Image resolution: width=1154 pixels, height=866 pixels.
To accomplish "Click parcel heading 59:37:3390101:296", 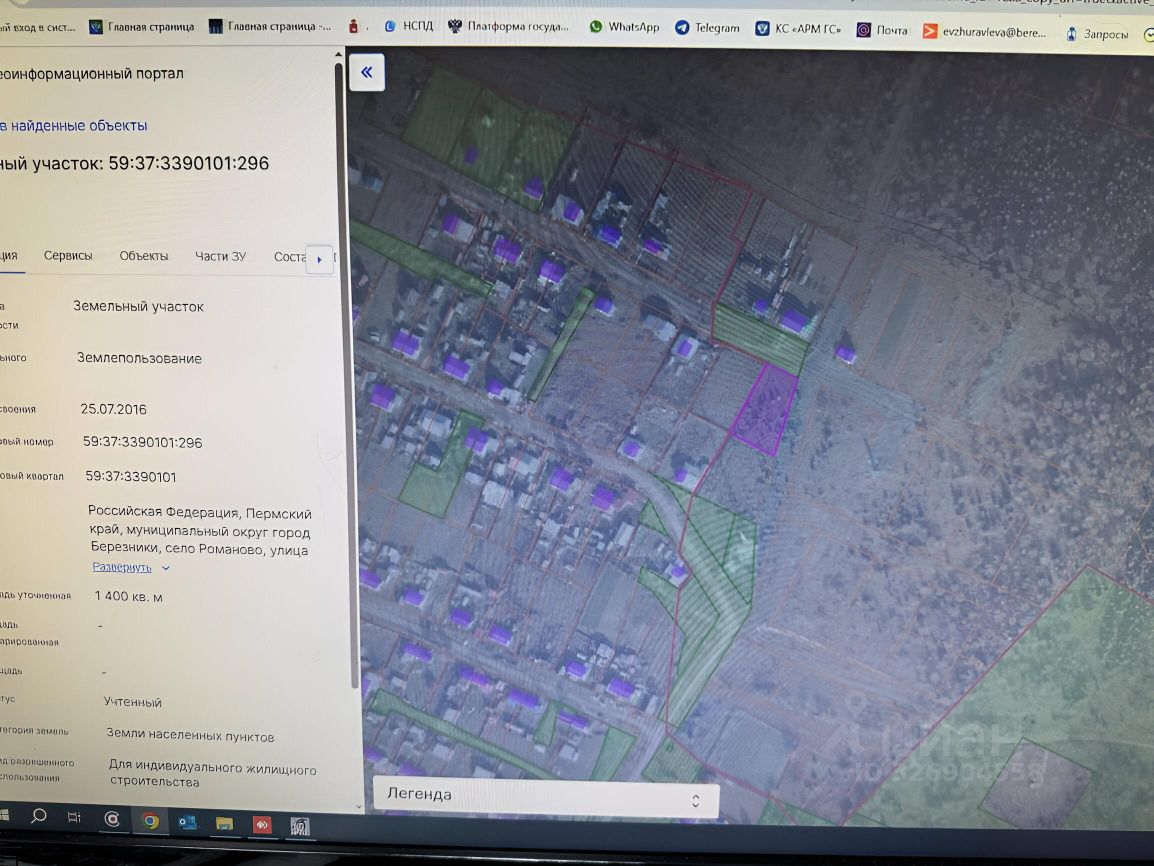I will pos(188,163).
